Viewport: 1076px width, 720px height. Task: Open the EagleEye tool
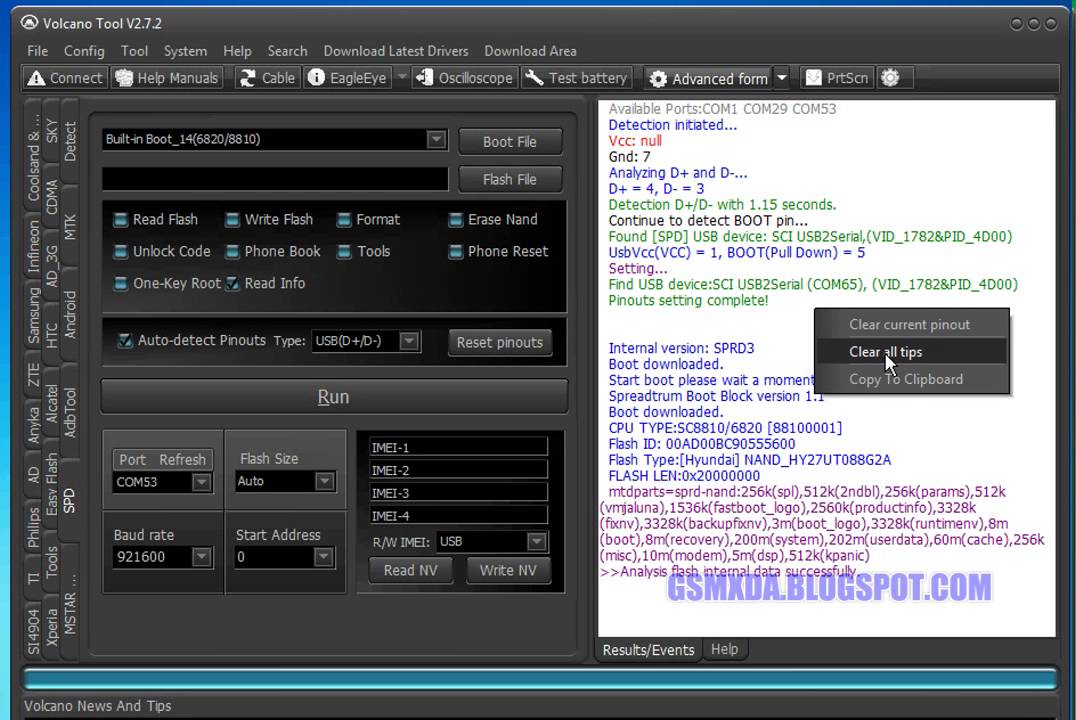pyautogui.click(x=348, y=78)
